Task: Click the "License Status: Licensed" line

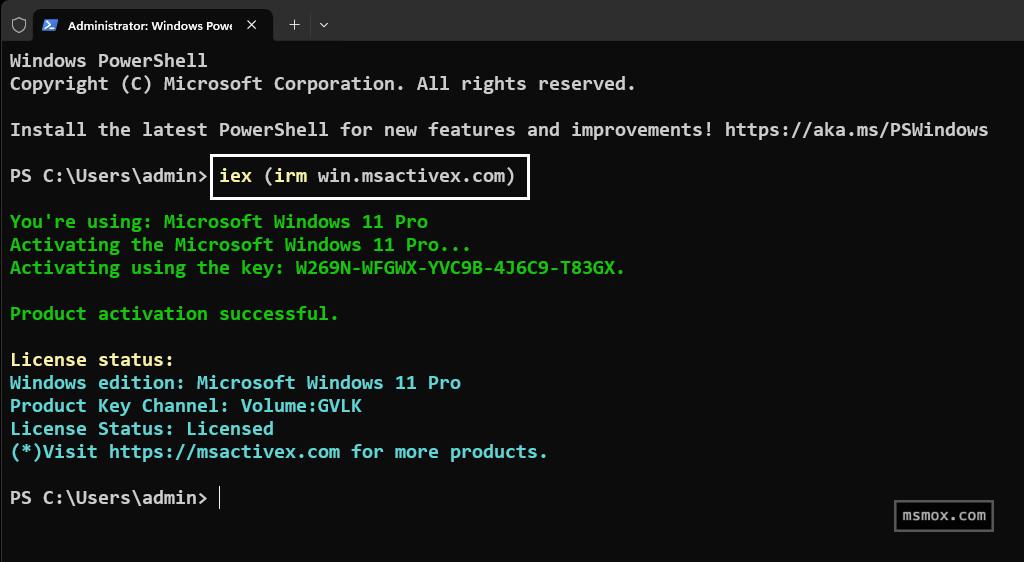Action: pyautogui.click(x=141, y=429)
